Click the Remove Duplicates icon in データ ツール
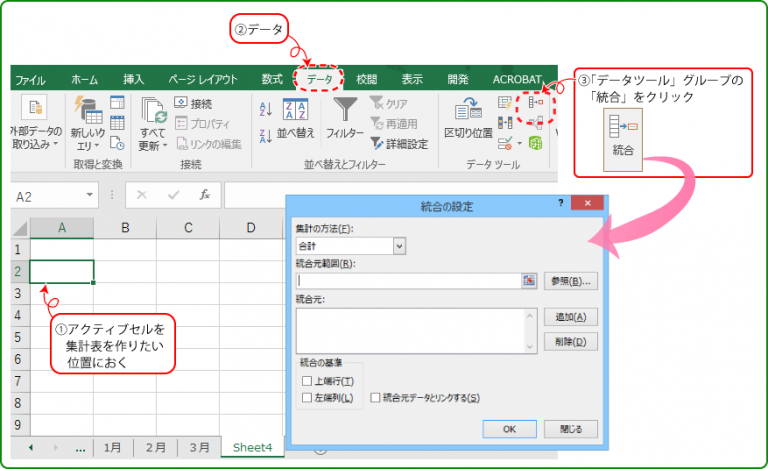Screen dimensions: 768x469 coord(504,122)
